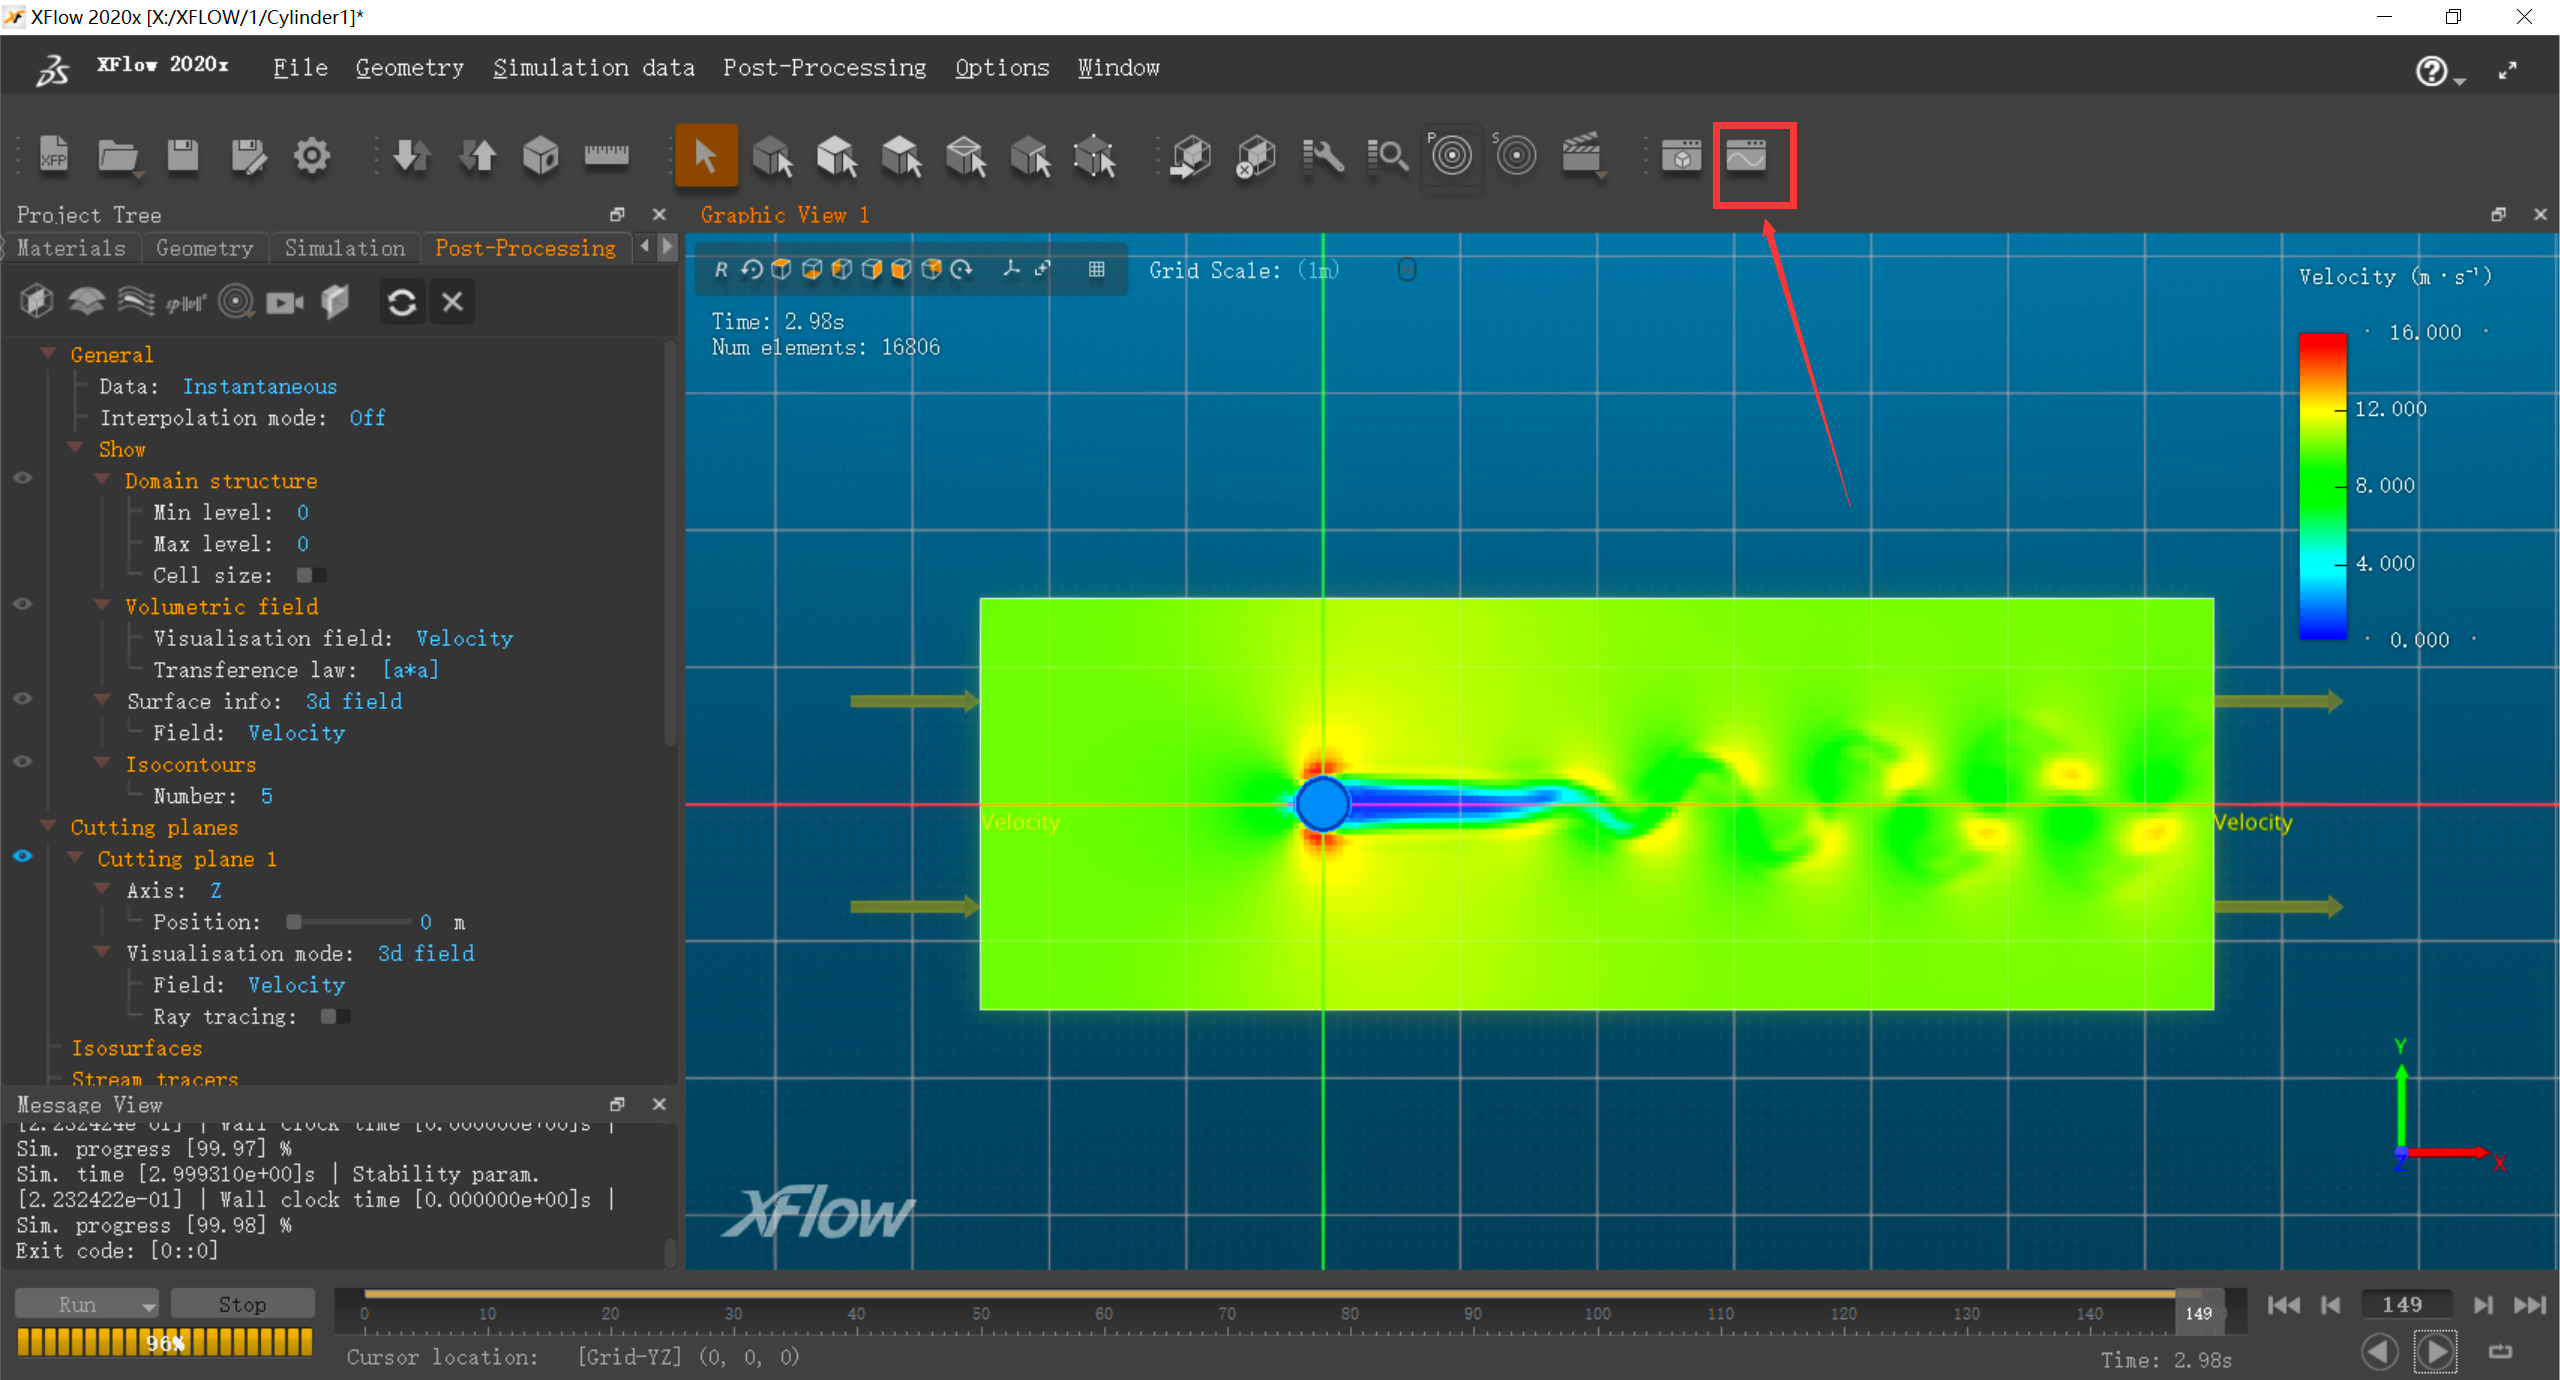Screen dimensions: 2560x1380
Task: Click the record animation camera icon
Action: point(285,301)
